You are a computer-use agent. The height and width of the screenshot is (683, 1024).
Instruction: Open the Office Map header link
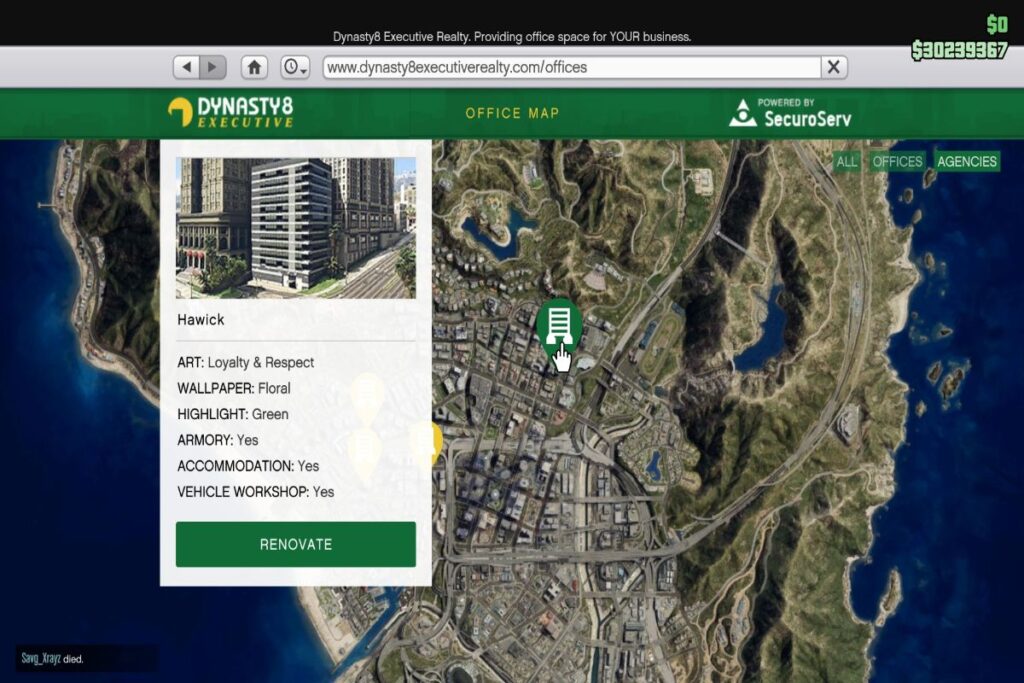(x=512, y=113)
